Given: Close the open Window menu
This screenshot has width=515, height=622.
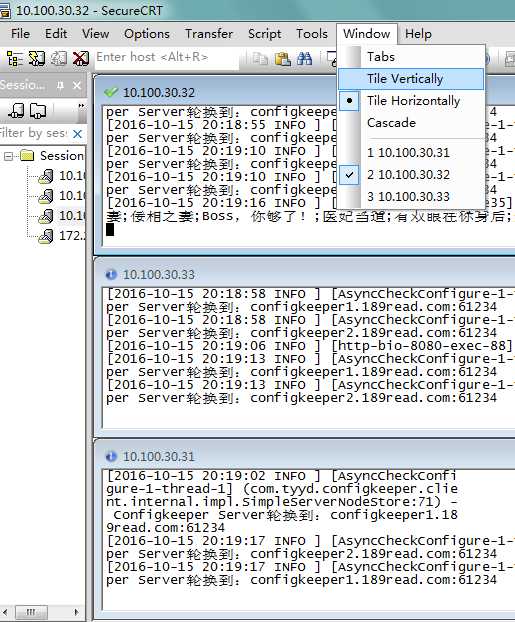Looking at the screenshot, I should click(367, 34).
